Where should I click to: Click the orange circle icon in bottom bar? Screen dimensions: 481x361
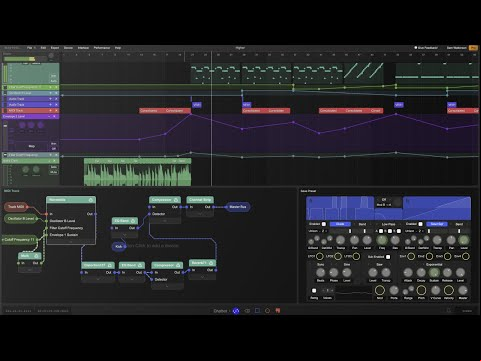coord(267,311)
